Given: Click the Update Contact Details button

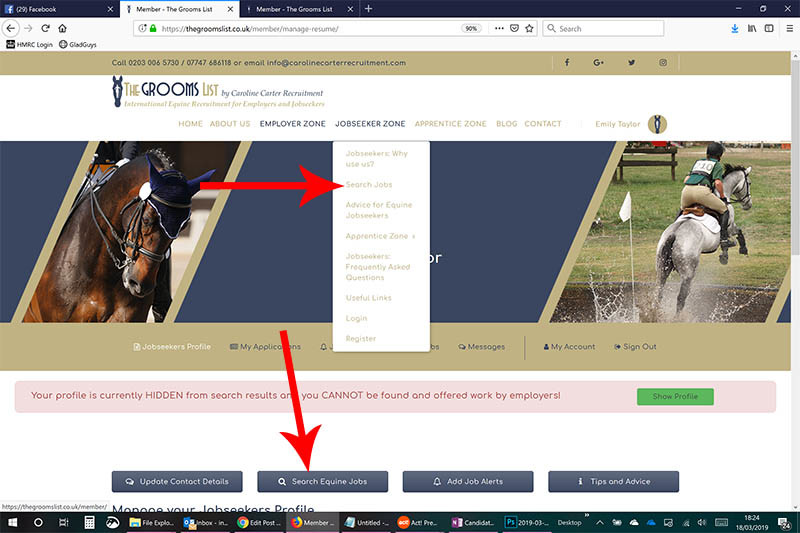Looking at the screenshot, I should [177, 481].
